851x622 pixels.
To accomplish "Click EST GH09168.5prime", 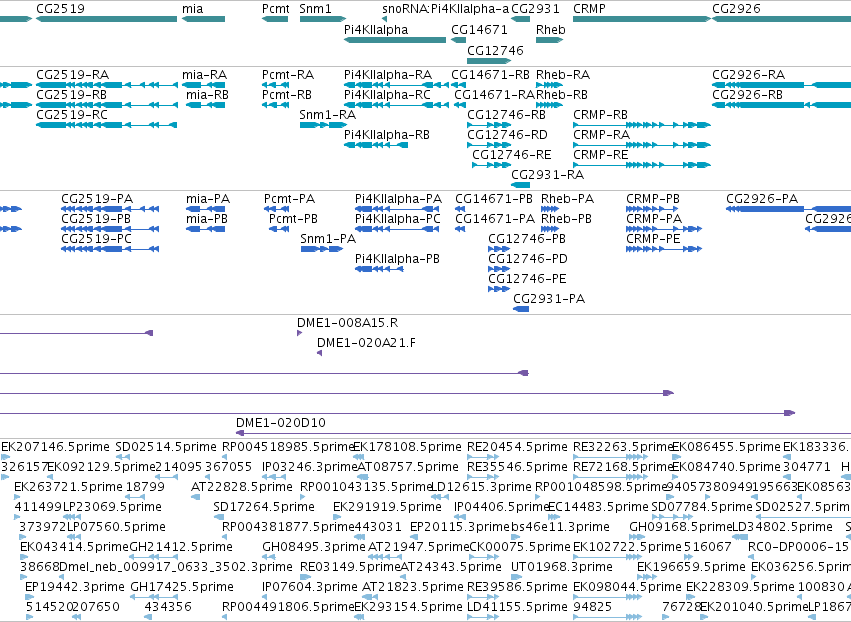I will tap(681, 527).
